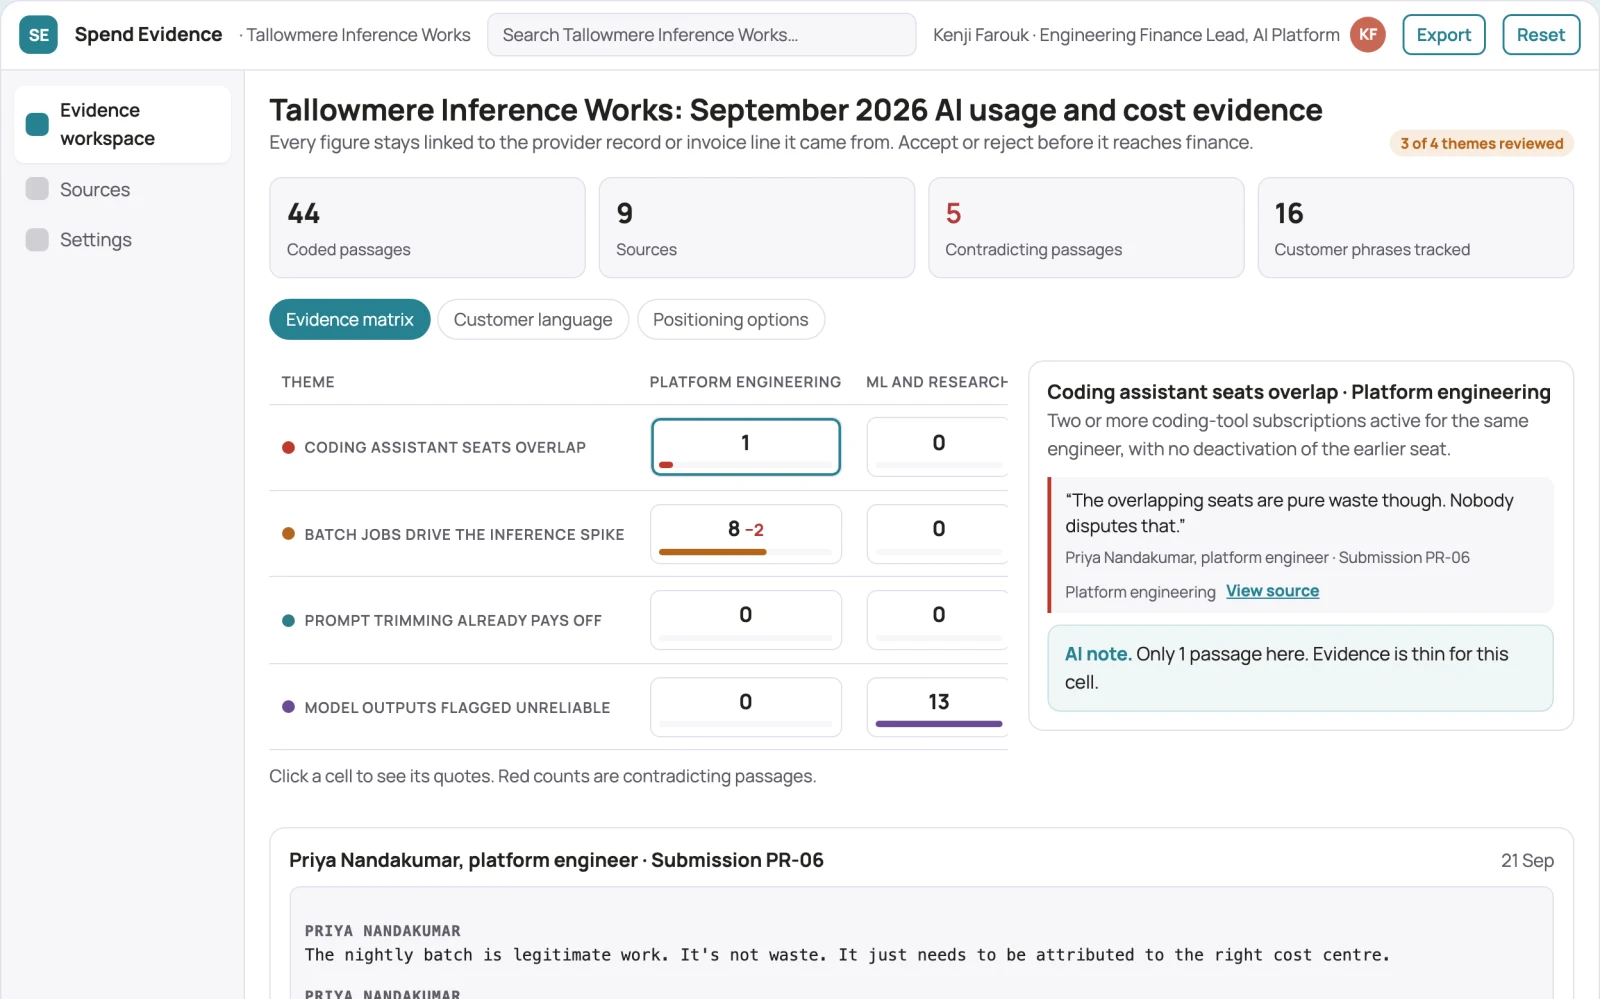
Task: Click the Settings sidebar icon
Action: coord(37,239)
